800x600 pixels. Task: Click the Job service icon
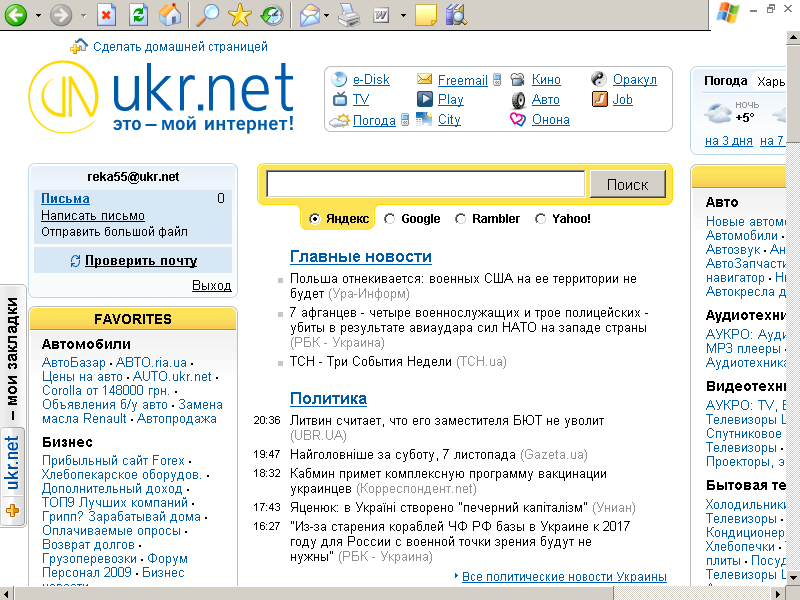(x=599, y=98)
